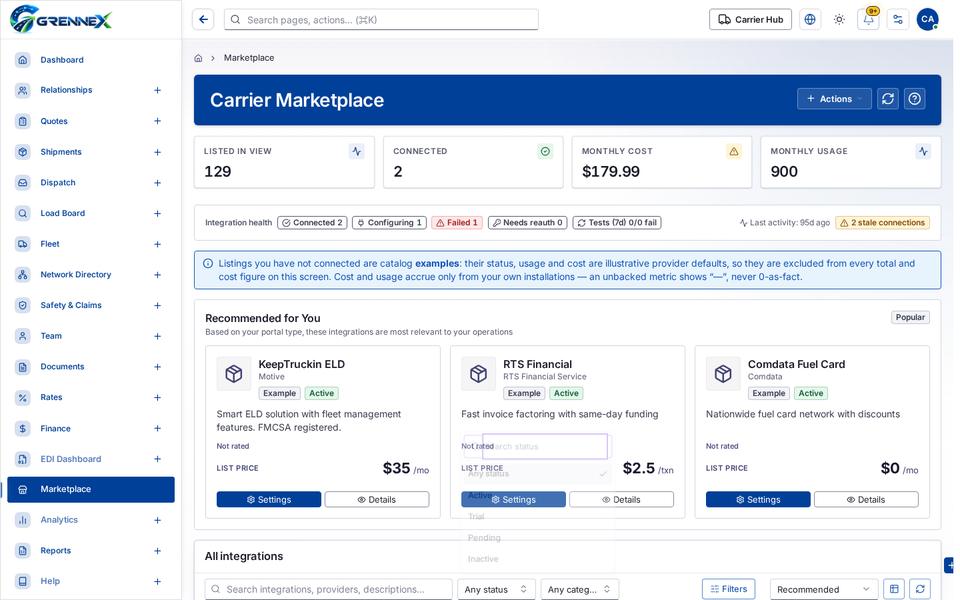960x600 pixels.
Task: Toggle light theme with the sun icon
Action: (839, 20)
